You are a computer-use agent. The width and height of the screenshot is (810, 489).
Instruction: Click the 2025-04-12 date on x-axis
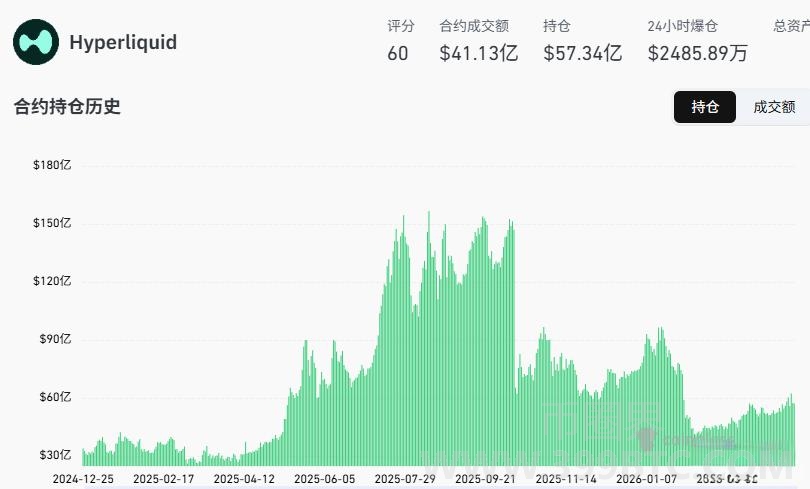pyautogui.click(x=244, y=479)
